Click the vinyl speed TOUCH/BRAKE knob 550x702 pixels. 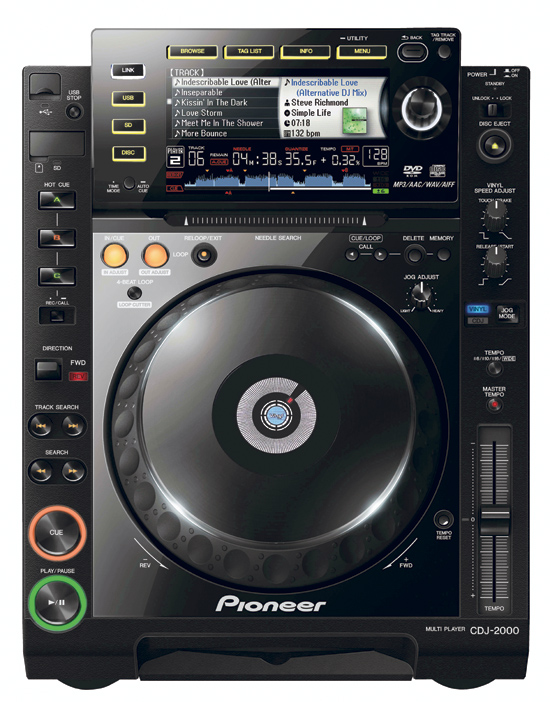coord(495,215)
